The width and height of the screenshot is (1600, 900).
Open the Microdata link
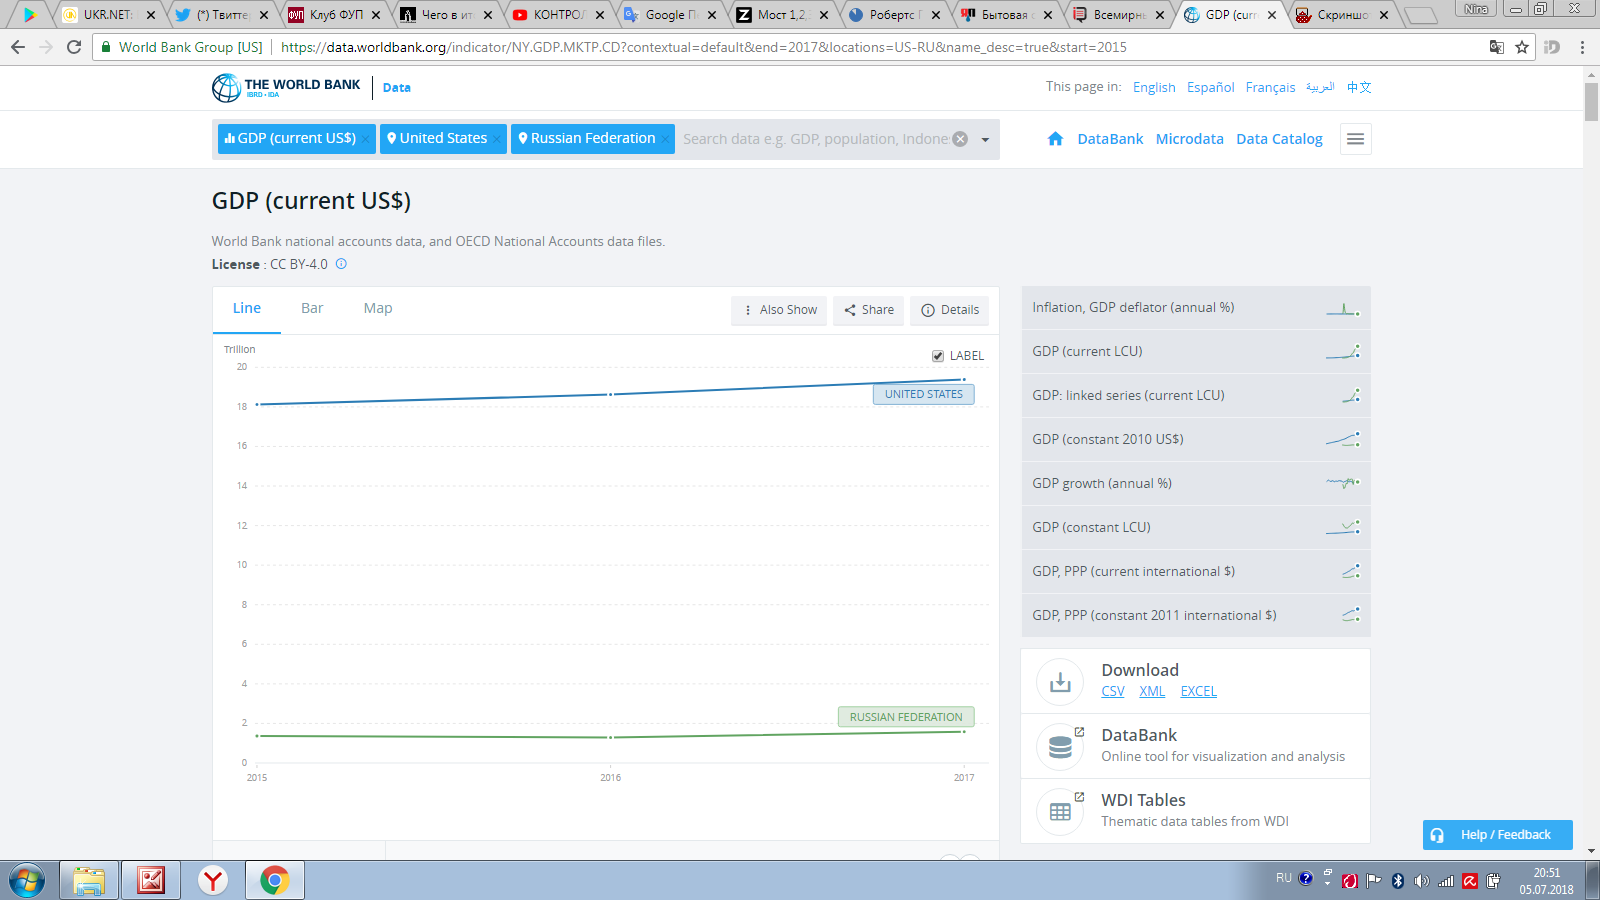pos(1190,139)
